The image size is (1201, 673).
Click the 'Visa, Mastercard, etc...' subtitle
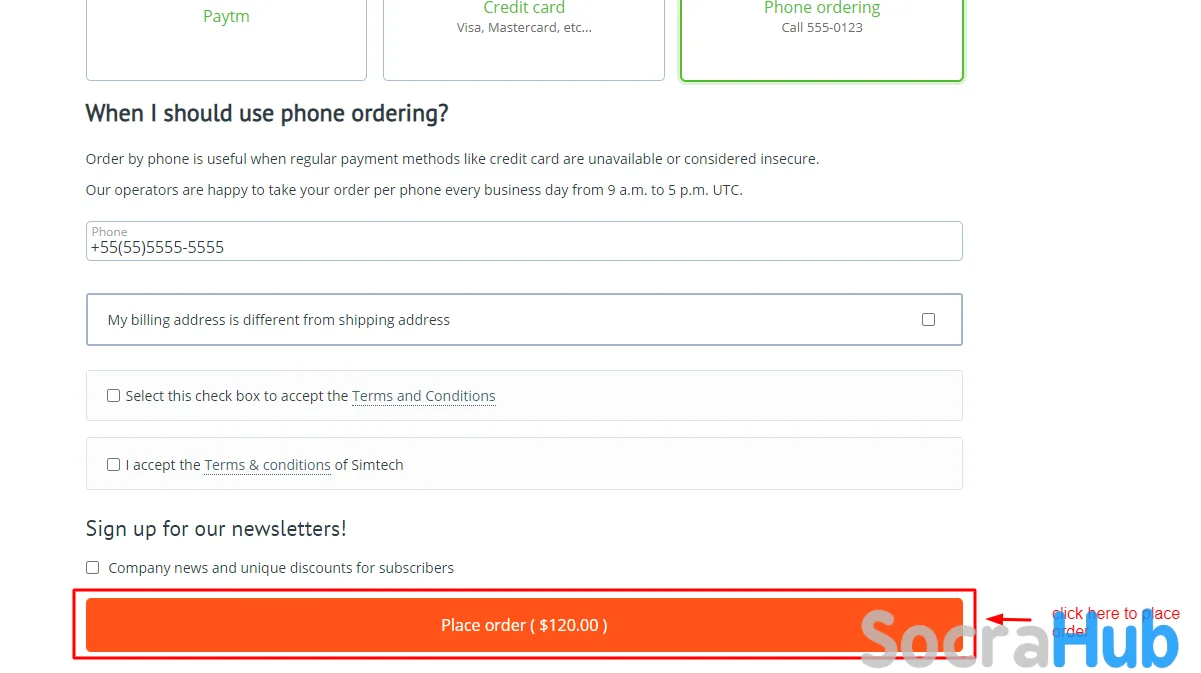click(524, 28)
